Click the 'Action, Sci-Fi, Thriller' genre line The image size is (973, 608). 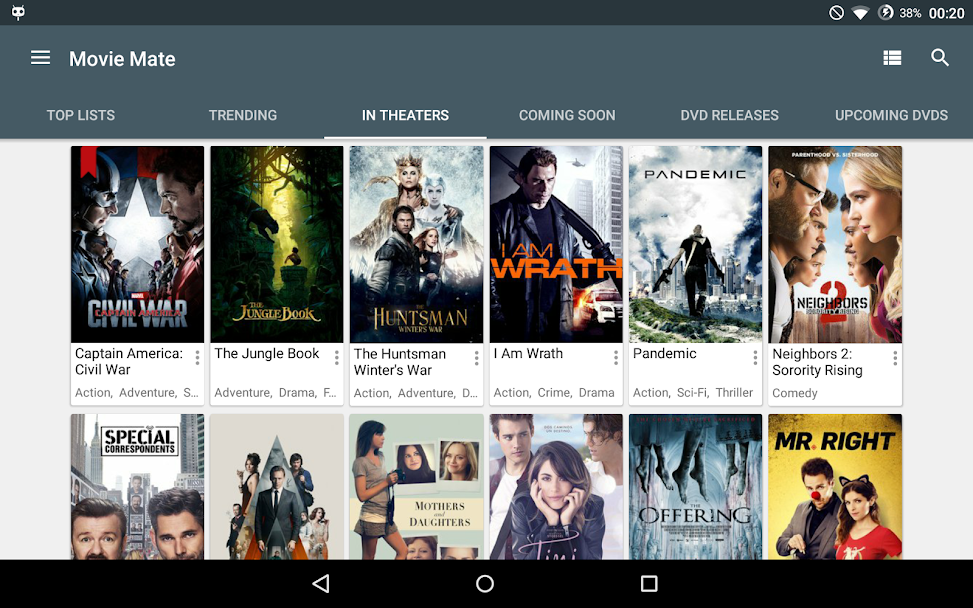693,393
